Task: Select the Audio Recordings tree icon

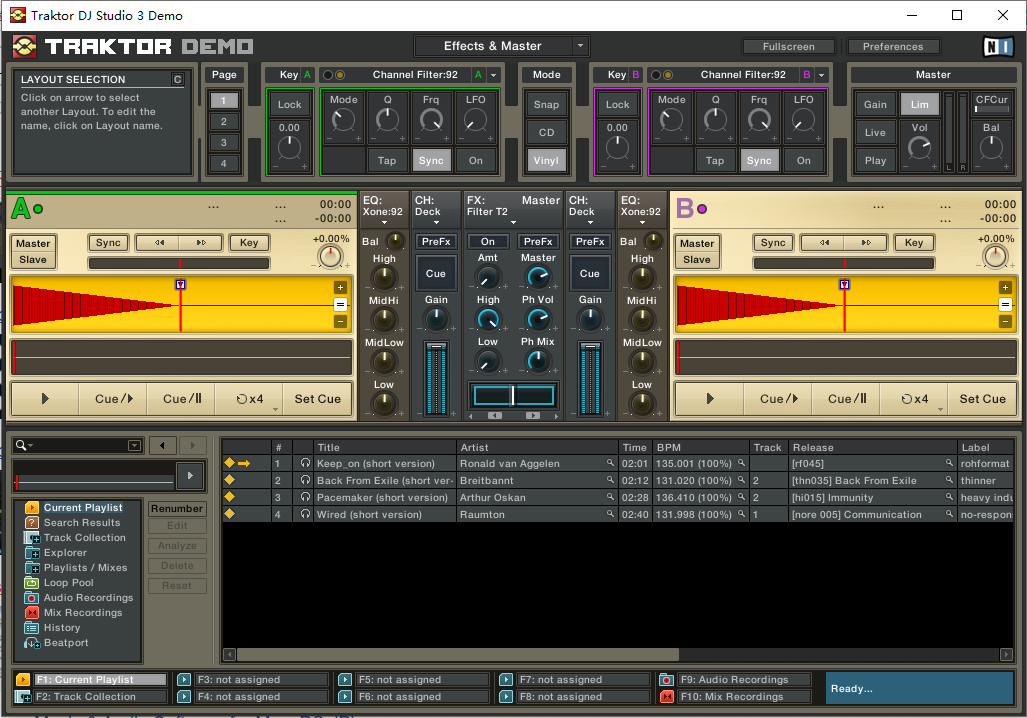Action: [32, 598]
